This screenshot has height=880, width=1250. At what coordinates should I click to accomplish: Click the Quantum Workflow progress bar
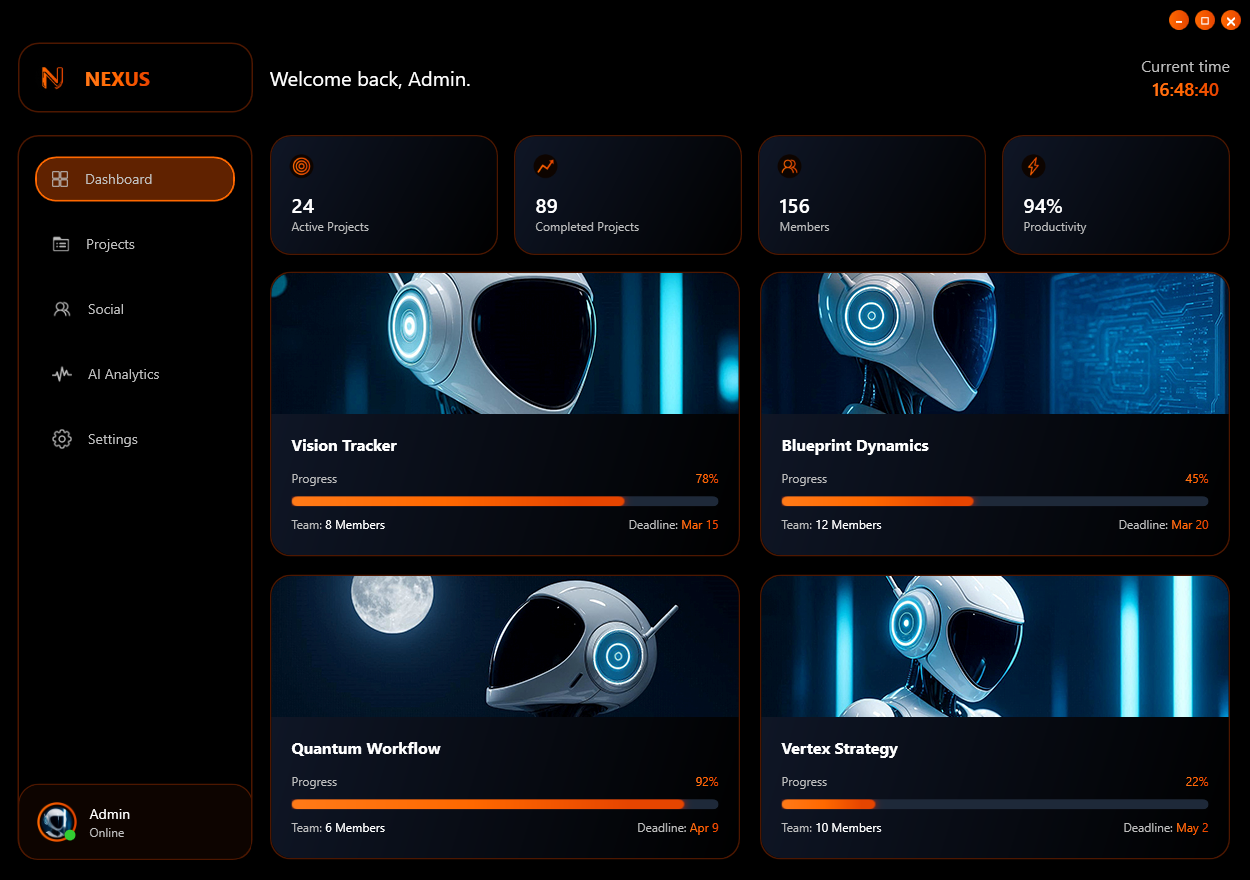[504, 804]
